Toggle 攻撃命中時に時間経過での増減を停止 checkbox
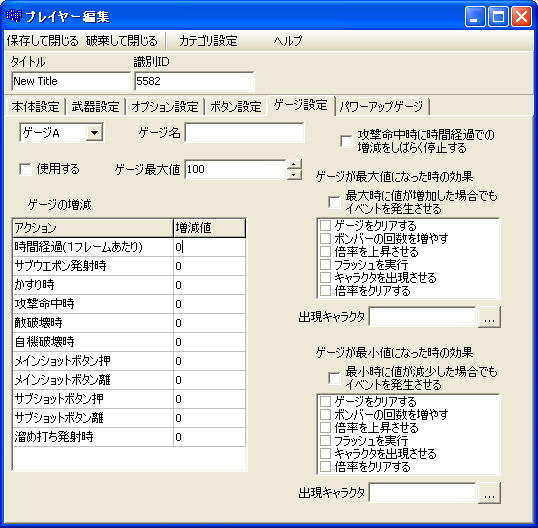Screen dimensions: 538x528 [x=346, y=141]
